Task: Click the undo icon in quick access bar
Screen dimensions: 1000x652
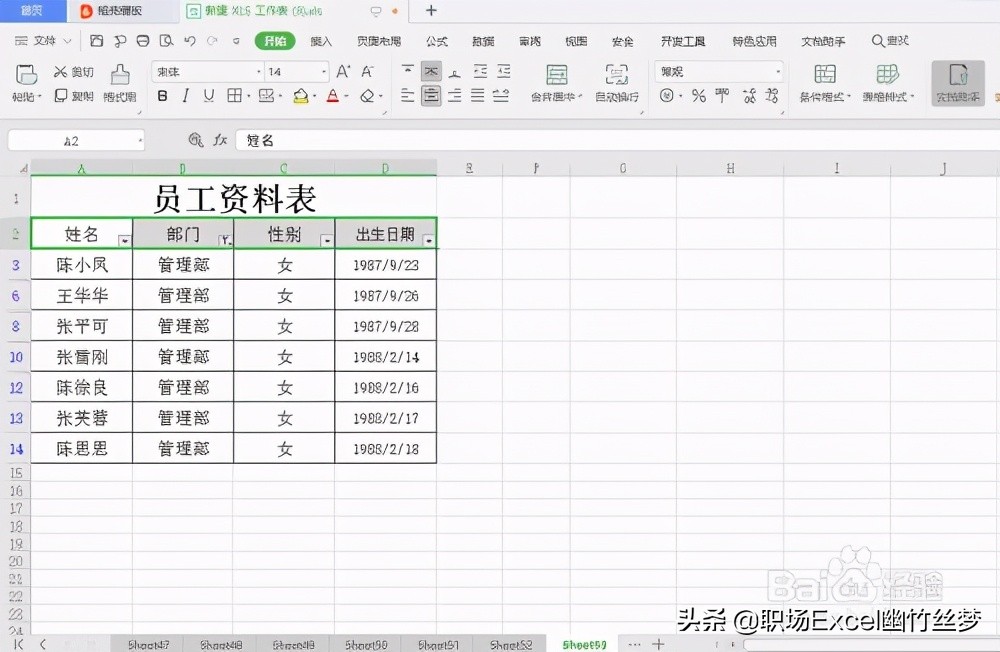Action: pyautogui.click(x=190, y=41)
